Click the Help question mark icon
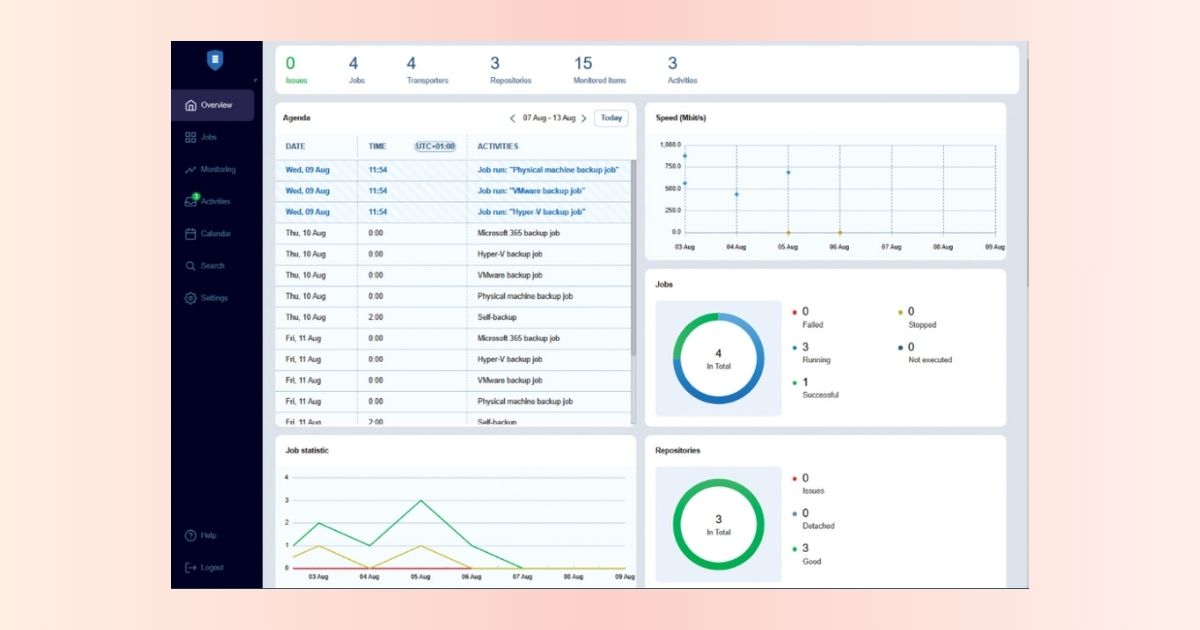This screenshot has height=630, width=1200. coord(191,535)
